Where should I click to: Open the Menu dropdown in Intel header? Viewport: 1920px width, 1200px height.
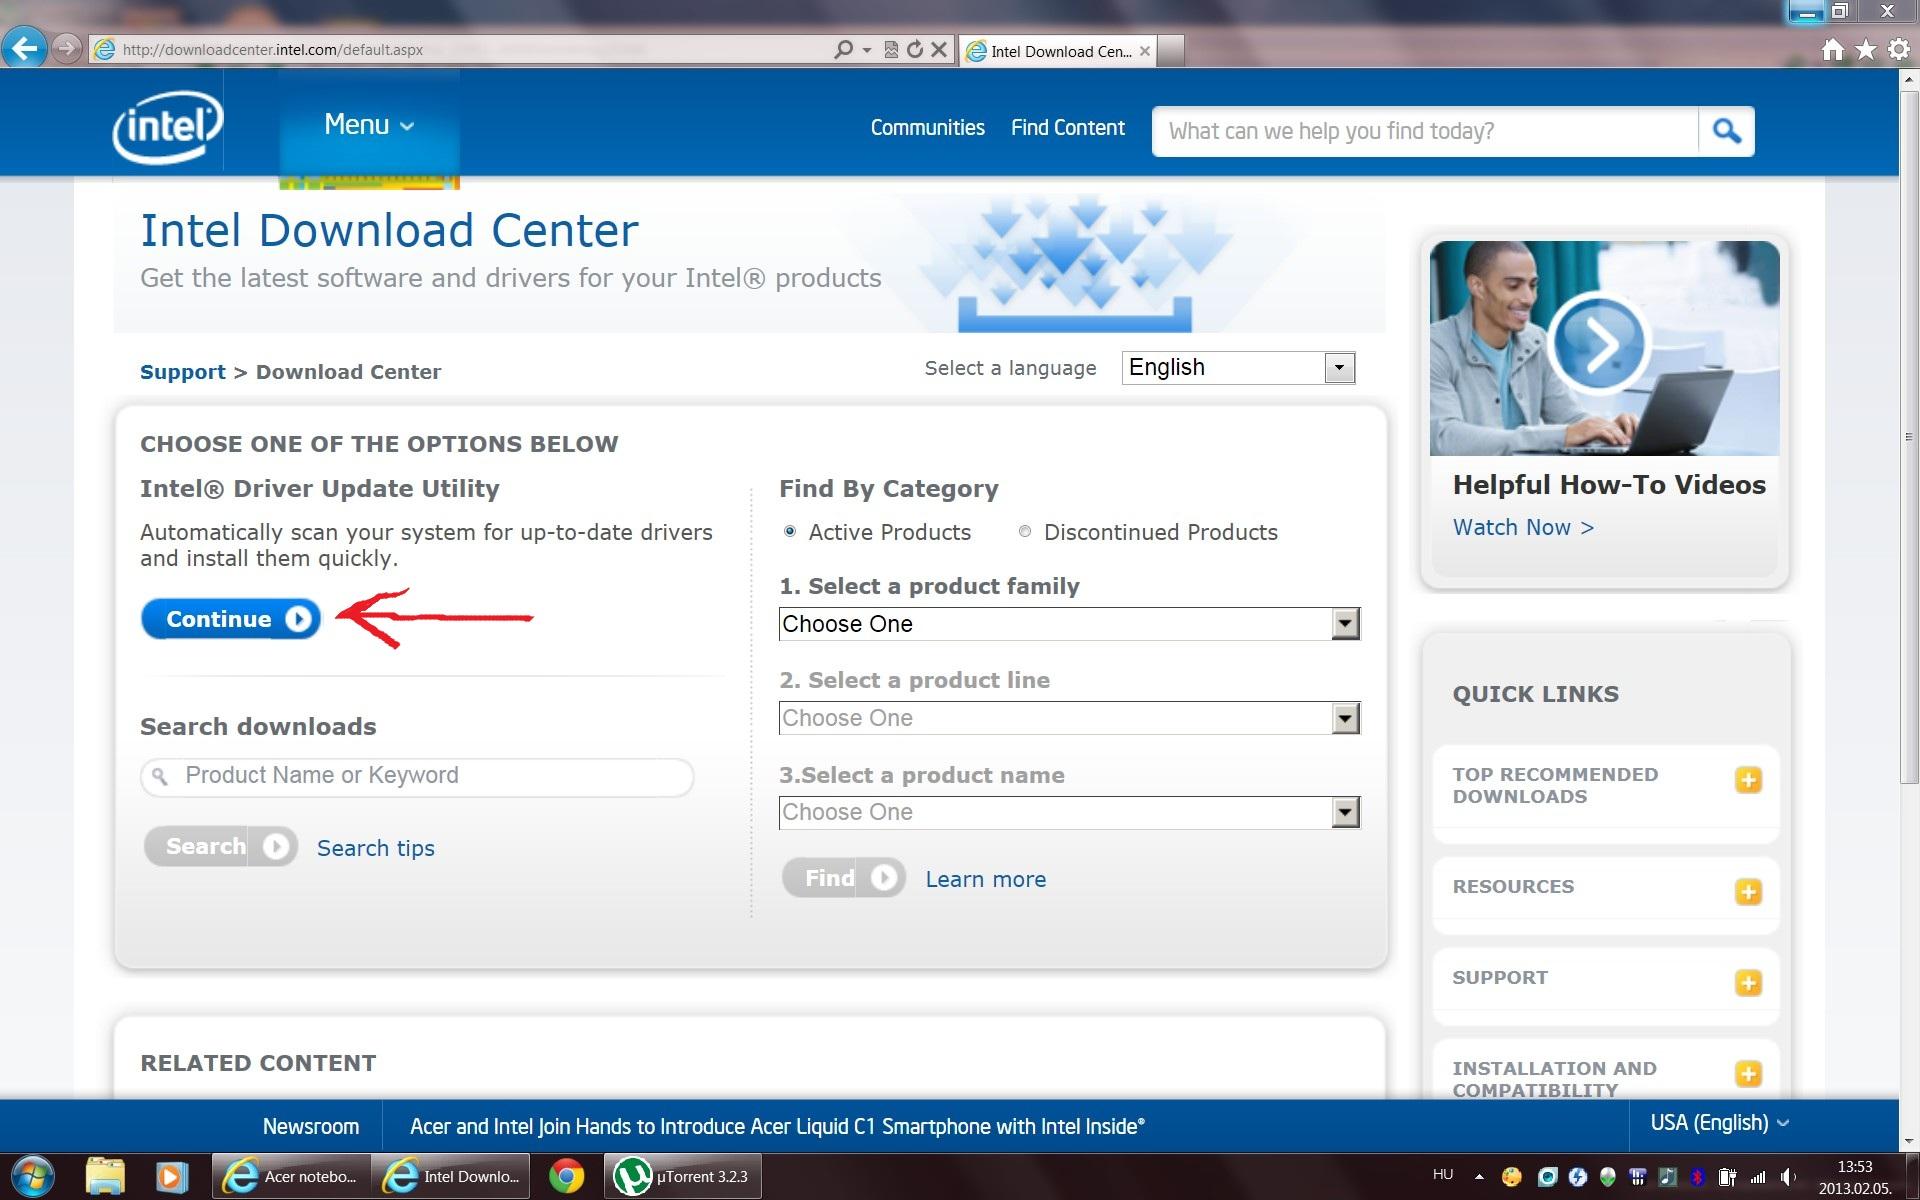click(369, 125)
